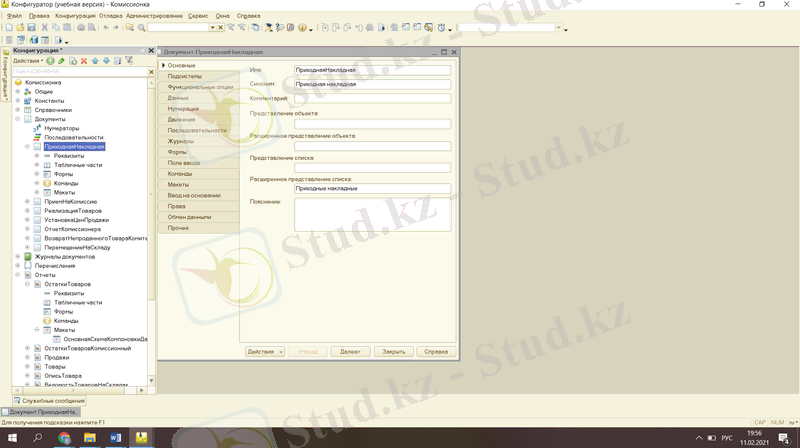Expand the Константы tree node

click(18, 101)
